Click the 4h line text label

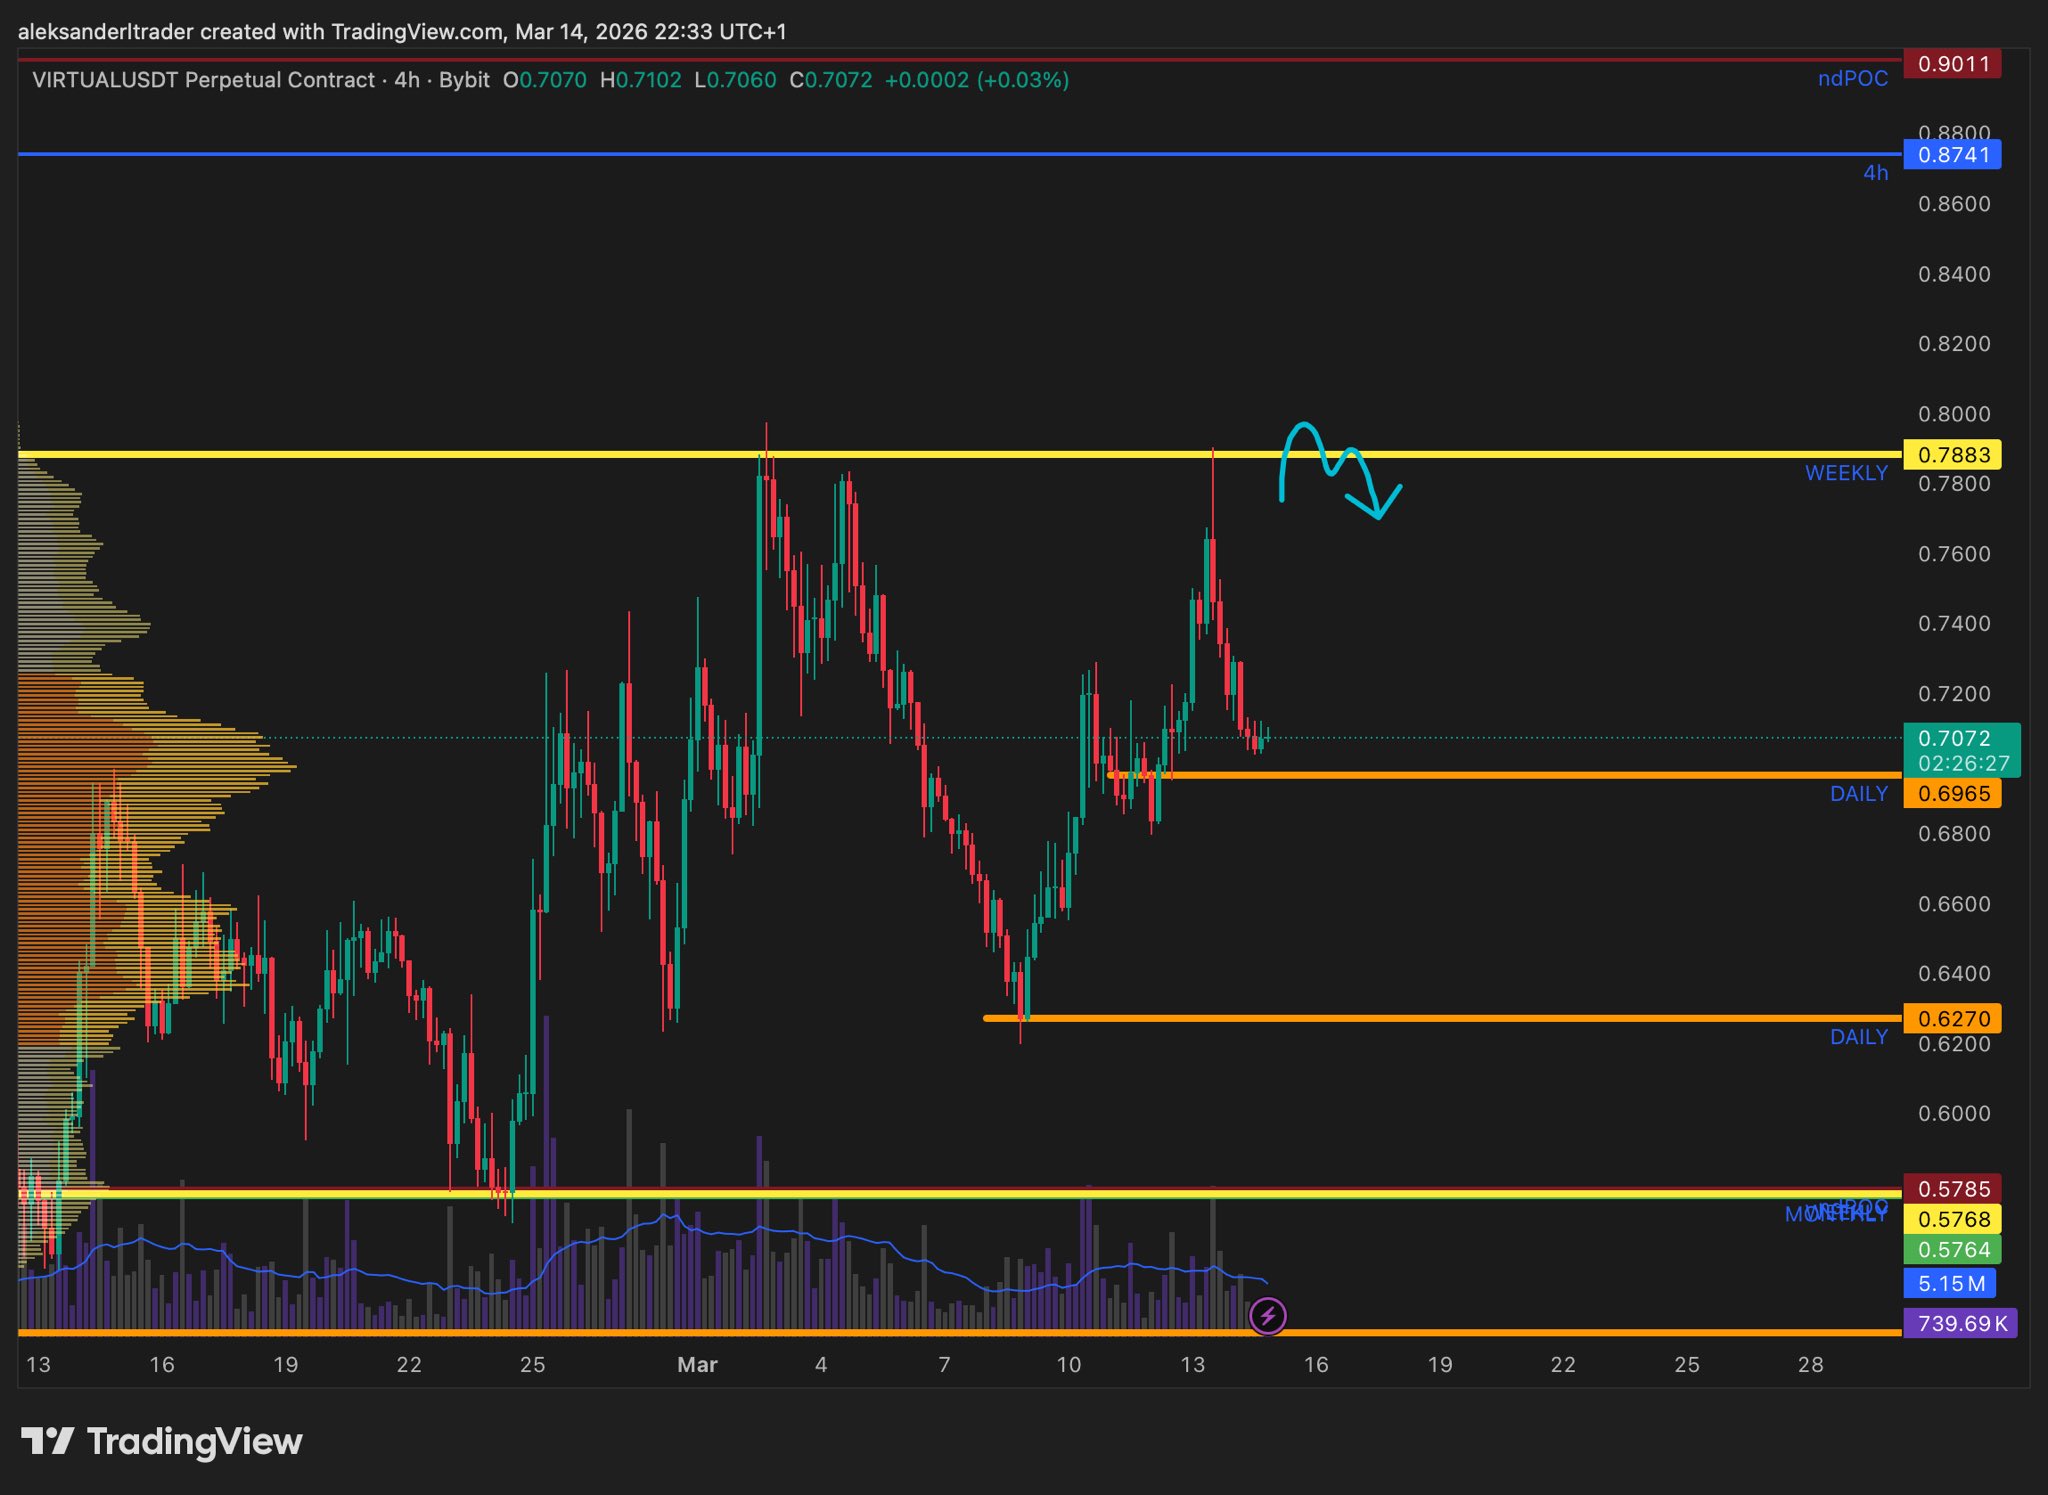[1875, 173]
